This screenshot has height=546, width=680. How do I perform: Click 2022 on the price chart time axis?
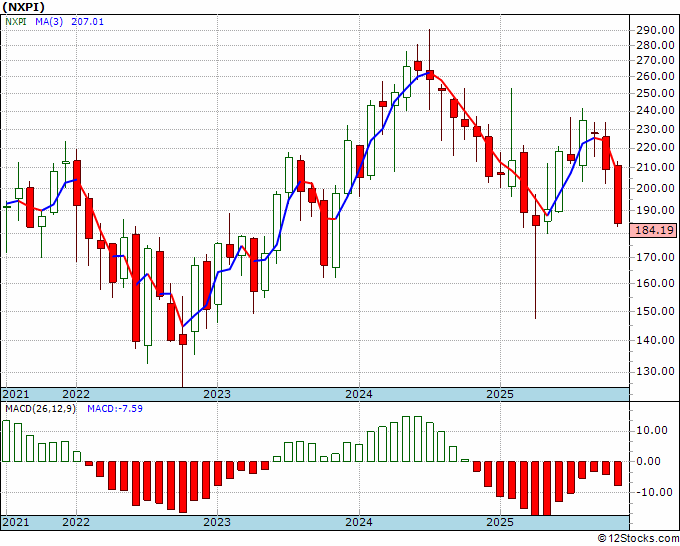[76, 394]
